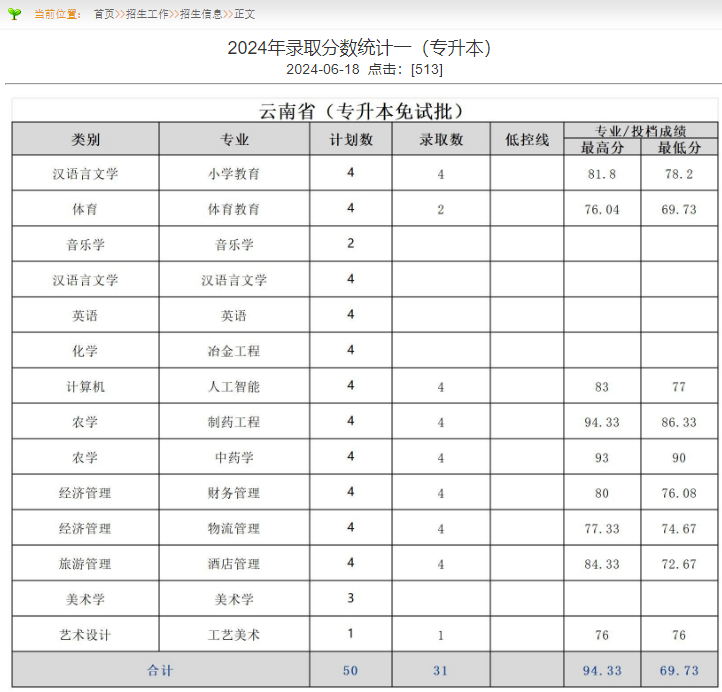Image resolution: width=722 pixels, height=692 pixels.
Task: Click the 低控线 column header
Action: tap(527, 140)
